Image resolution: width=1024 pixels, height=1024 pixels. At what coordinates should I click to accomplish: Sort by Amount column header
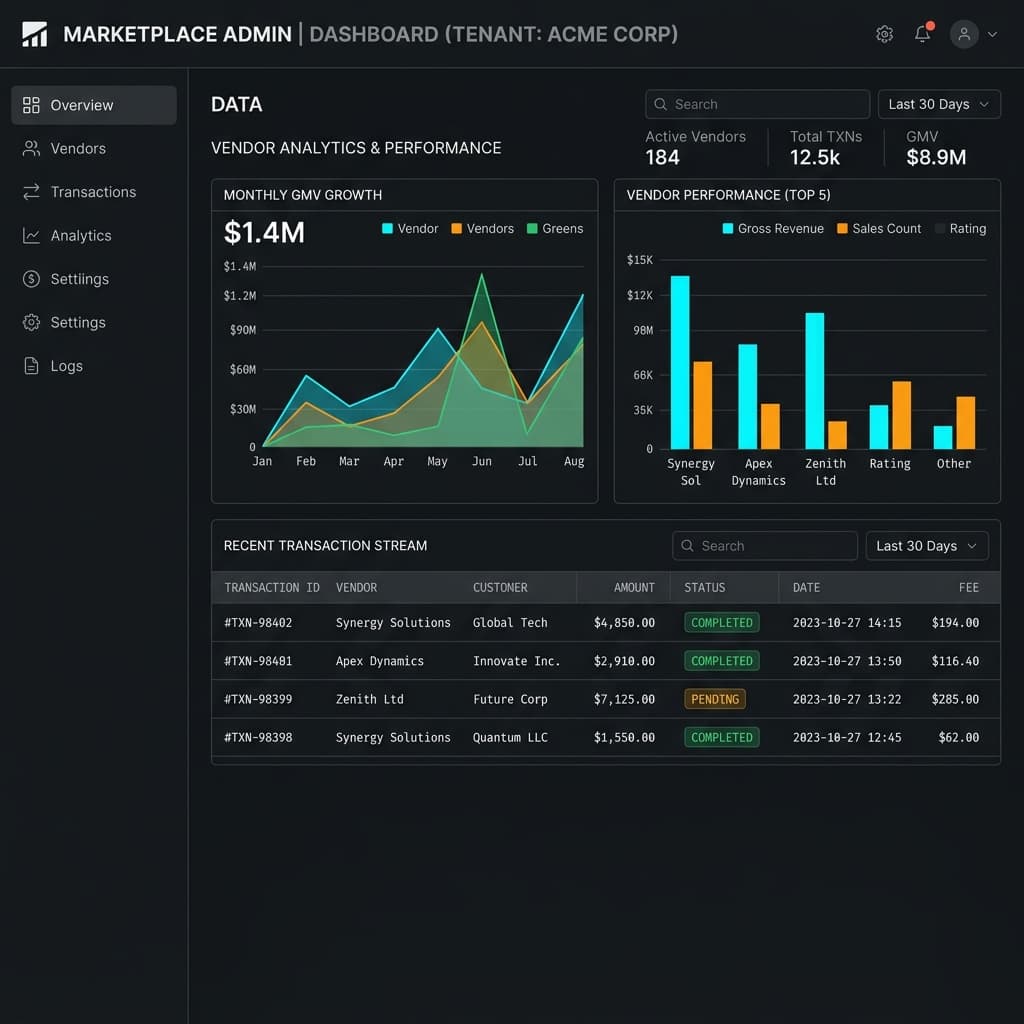click(634, 588)
